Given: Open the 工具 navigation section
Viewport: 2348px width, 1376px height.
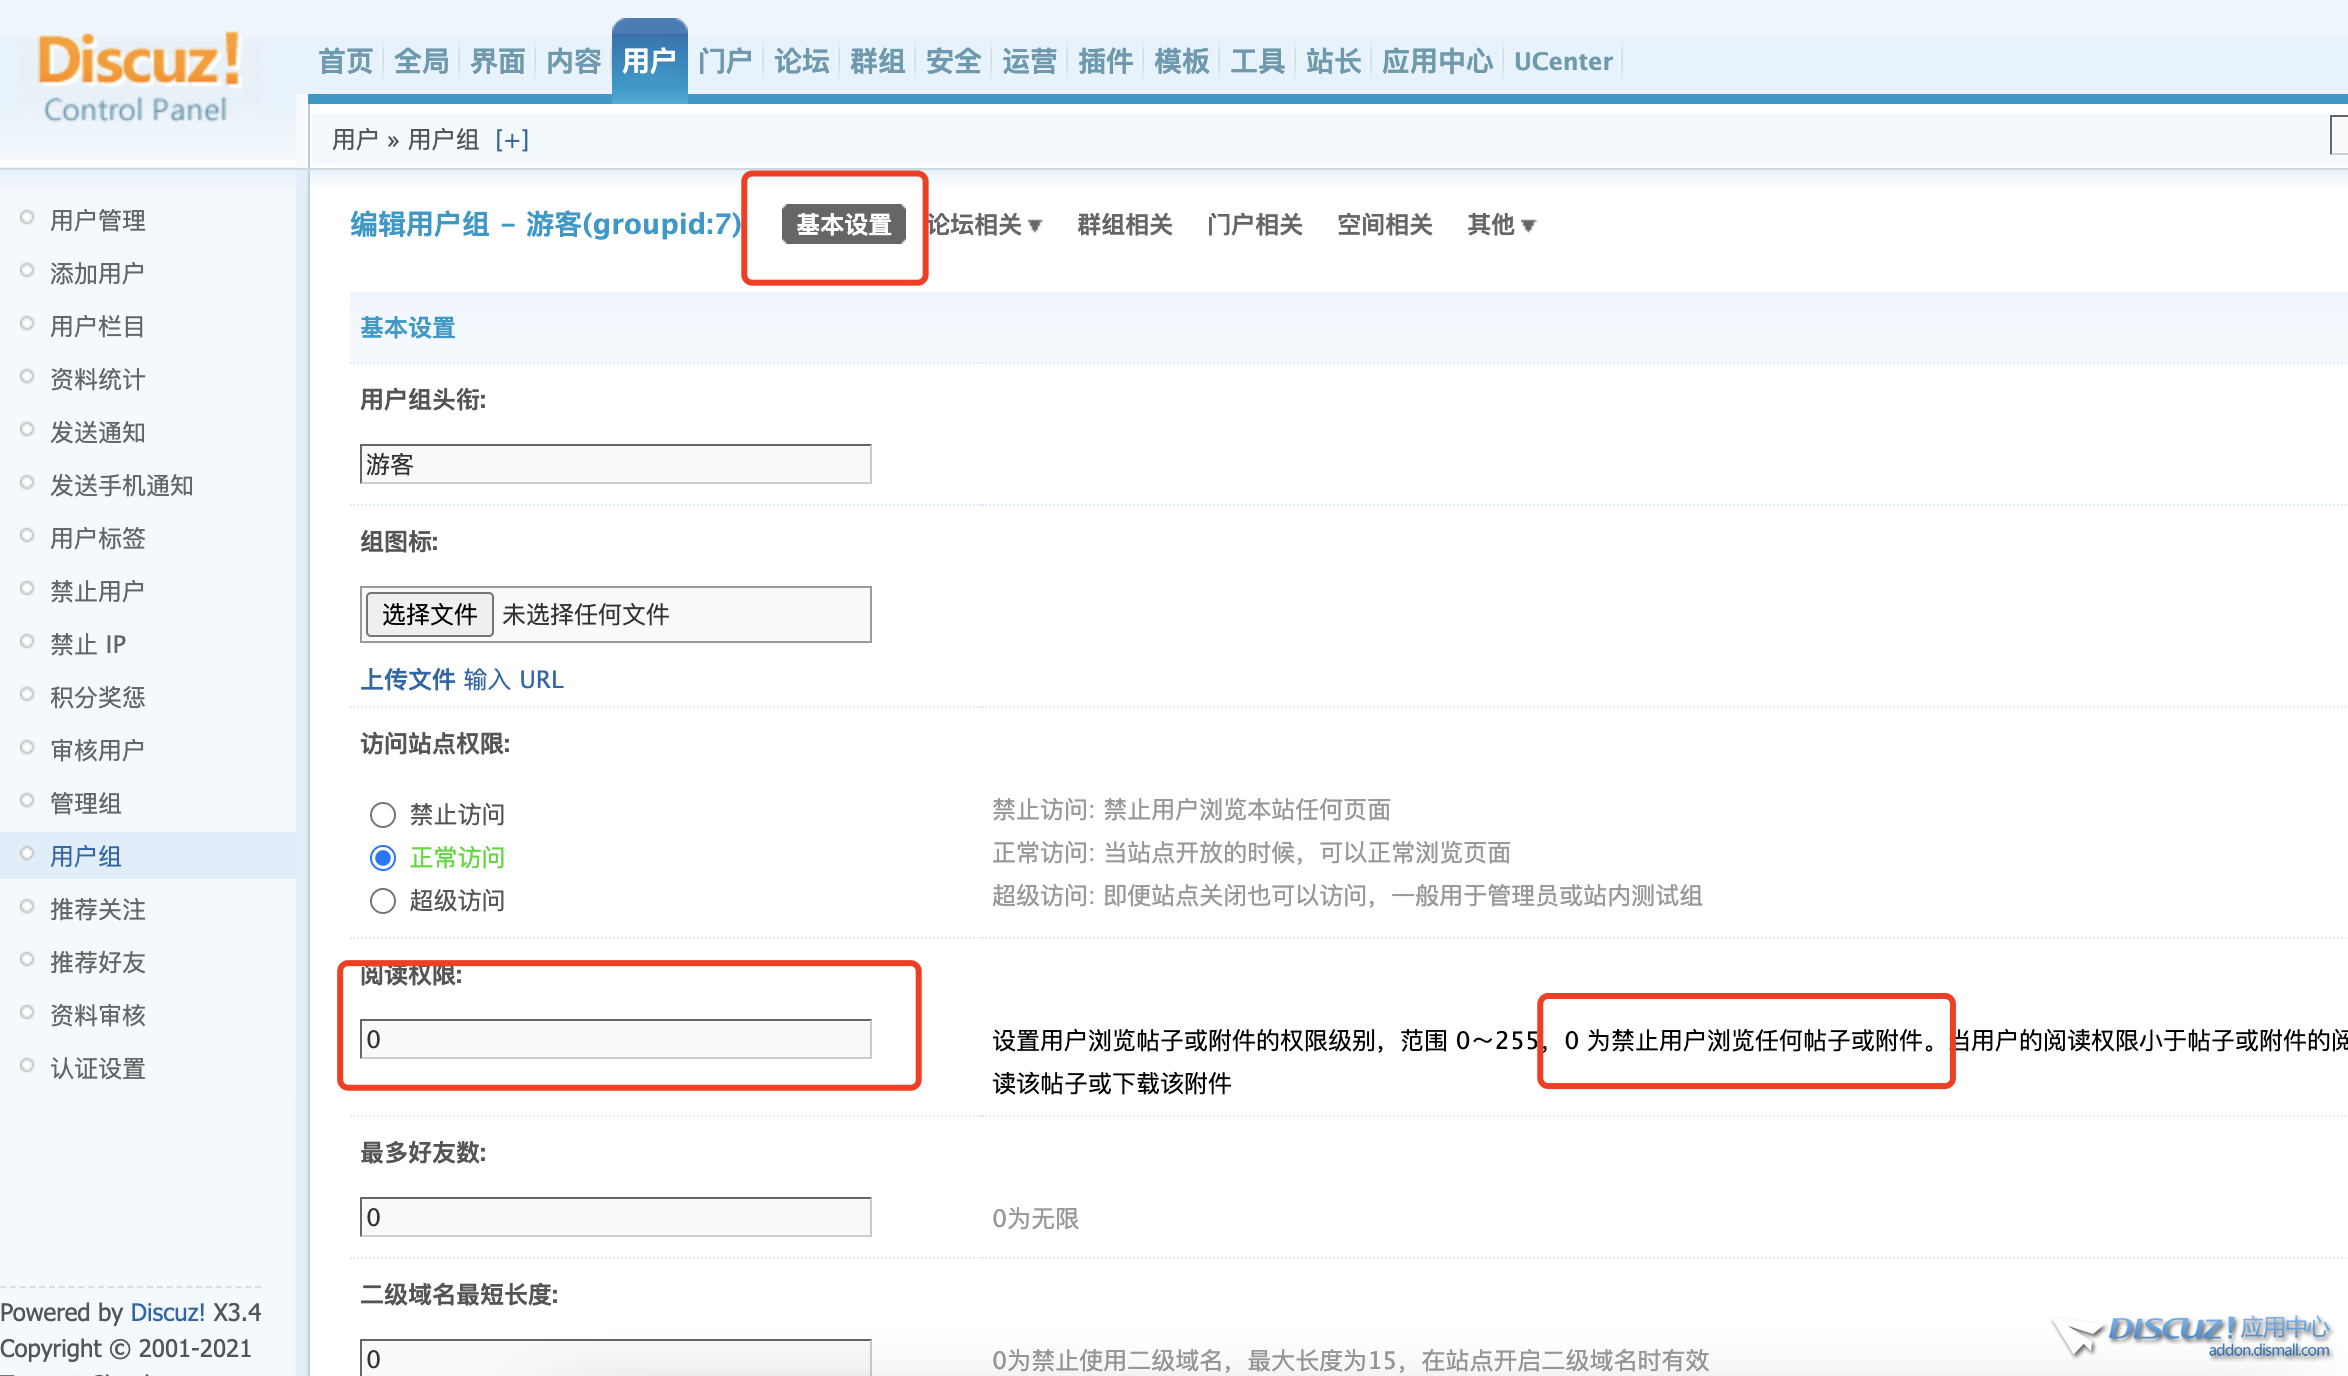Looking at the screenshot, I should 1257,62.
